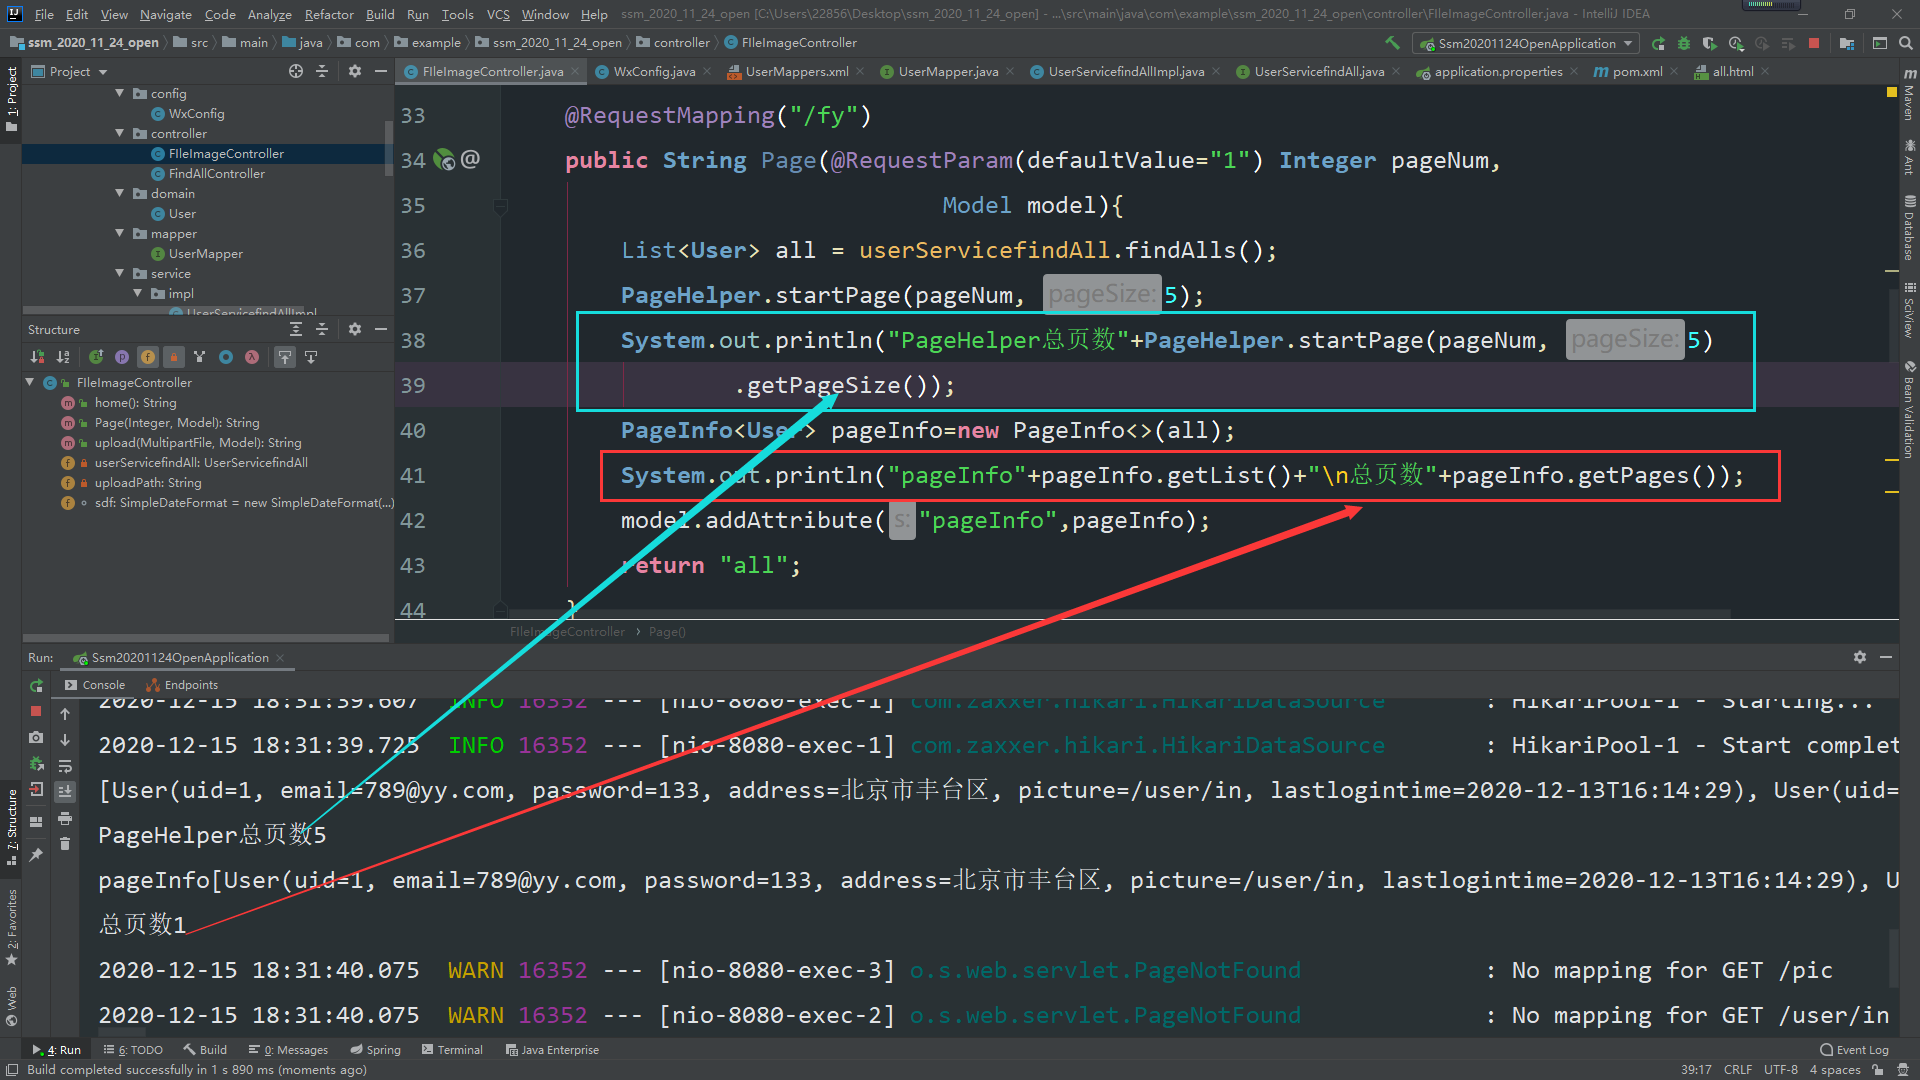Run application with Coverage icon
The width and height of the screenshot is (1920, 1080).
pos(1710,42)
